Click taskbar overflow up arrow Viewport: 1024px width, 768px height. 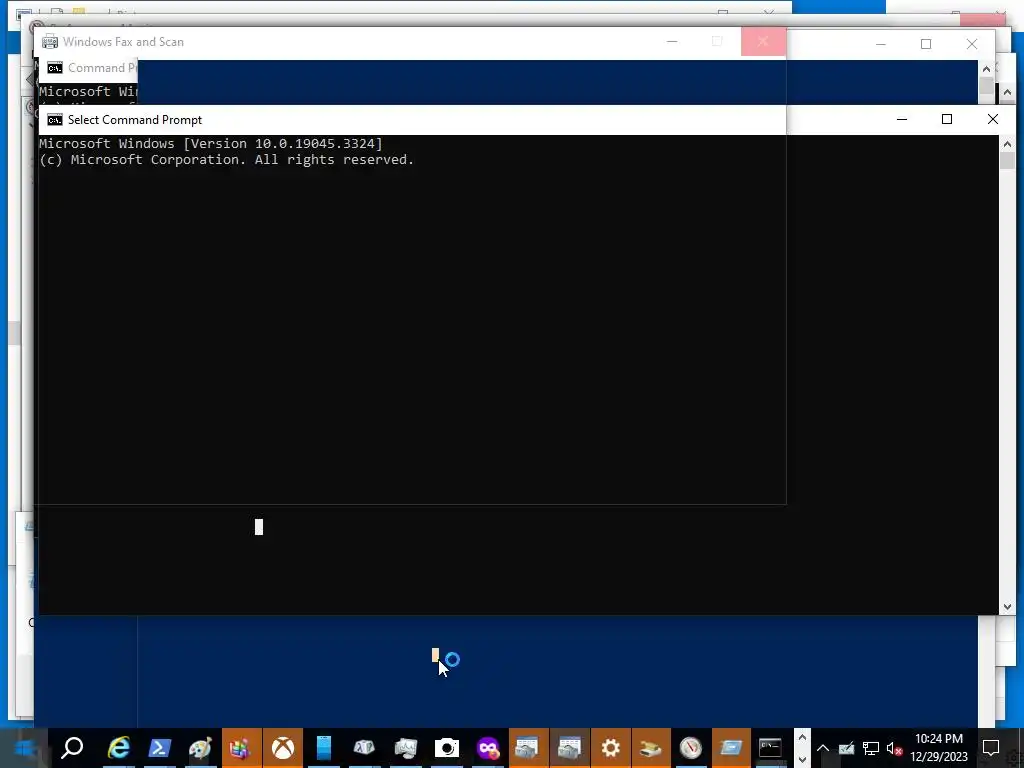click(x=802, y=737)
